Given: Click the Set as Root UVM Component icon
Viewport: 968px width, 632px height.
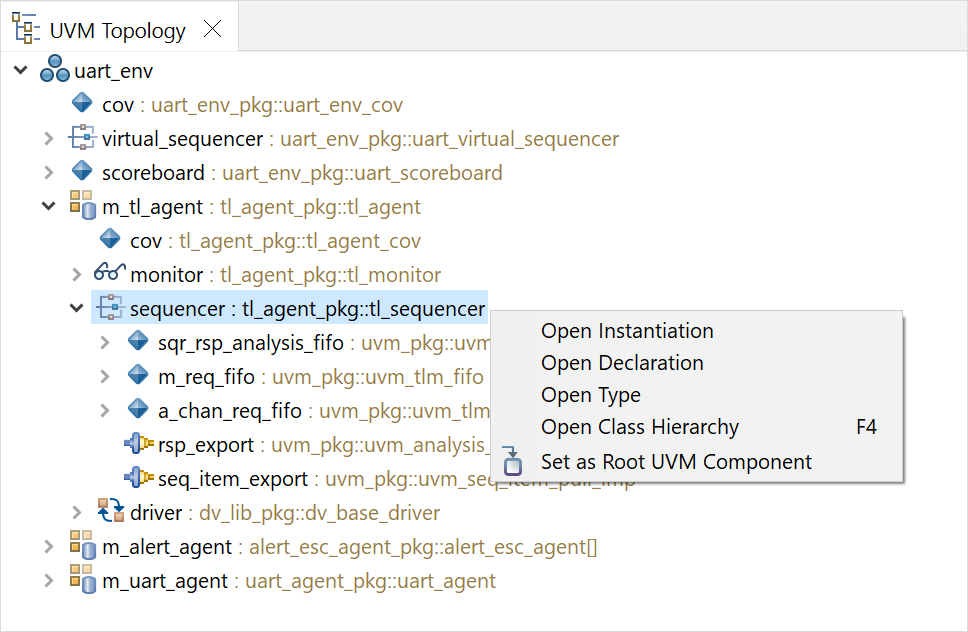Looking at the screenshot, I should click(512, 461).
